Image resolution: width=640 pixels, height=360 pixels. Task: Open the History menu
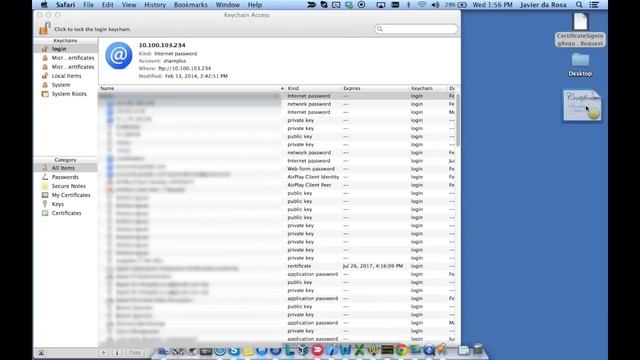(x=155, y=5)
